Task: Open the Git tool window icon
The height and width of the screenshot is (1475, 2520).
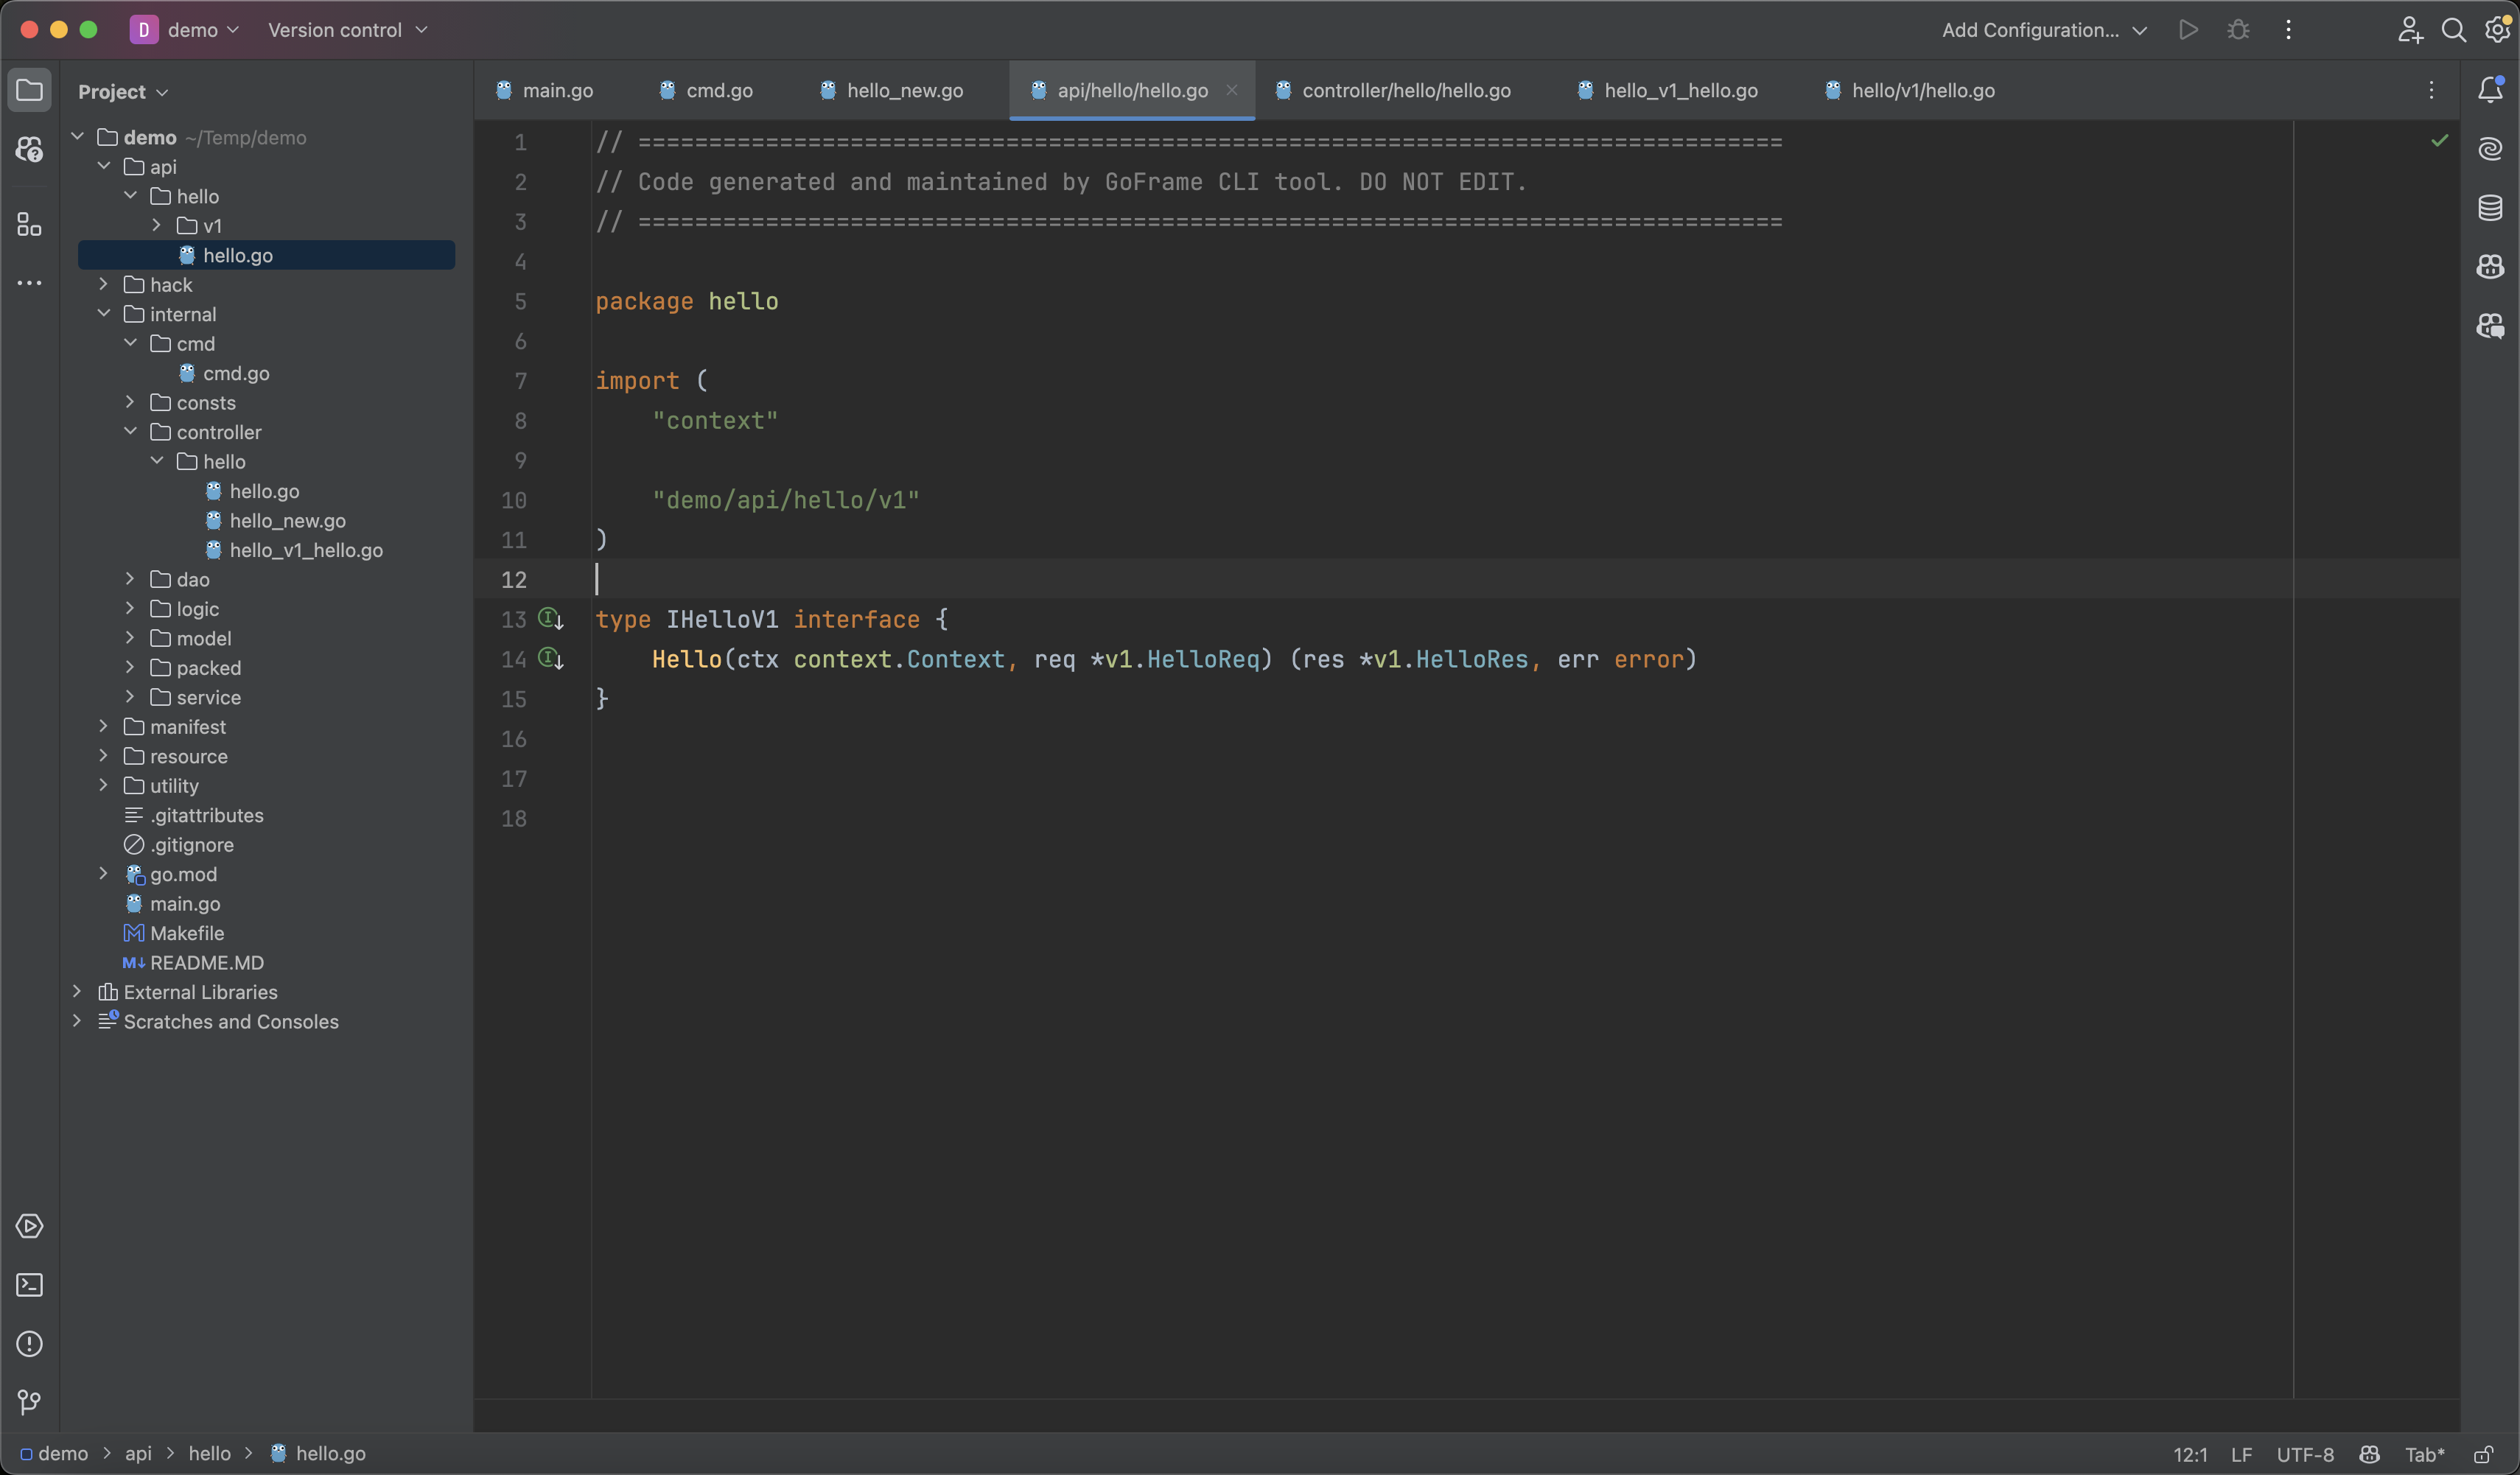Action: pyautogui.click(x=29, y=1402)
